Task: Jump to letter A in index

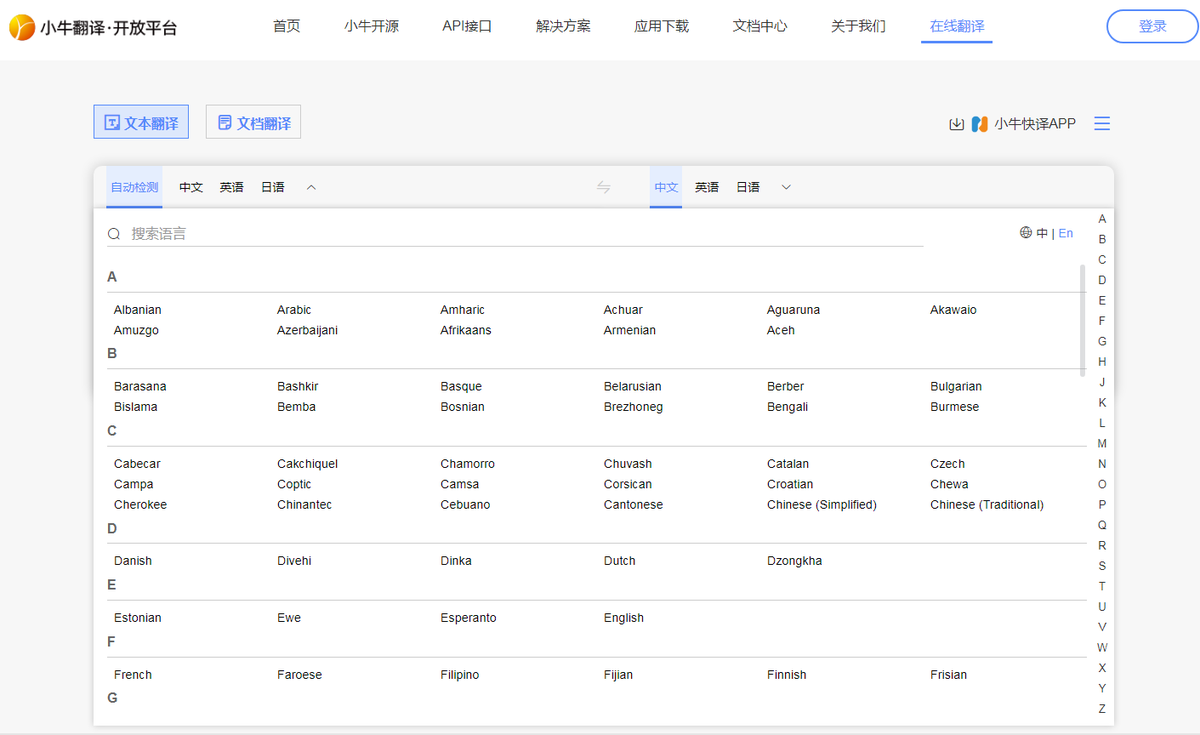Action: pos(1102,219)
